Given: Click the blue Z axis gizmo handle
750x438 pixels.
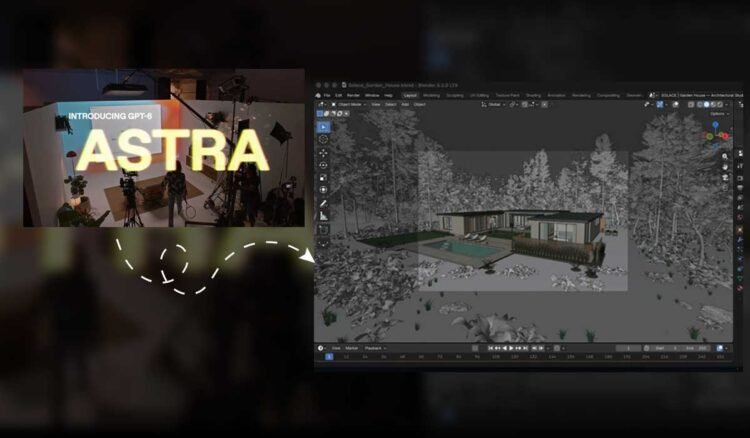Looking at the screenshot, I should [x=715, y=125].
